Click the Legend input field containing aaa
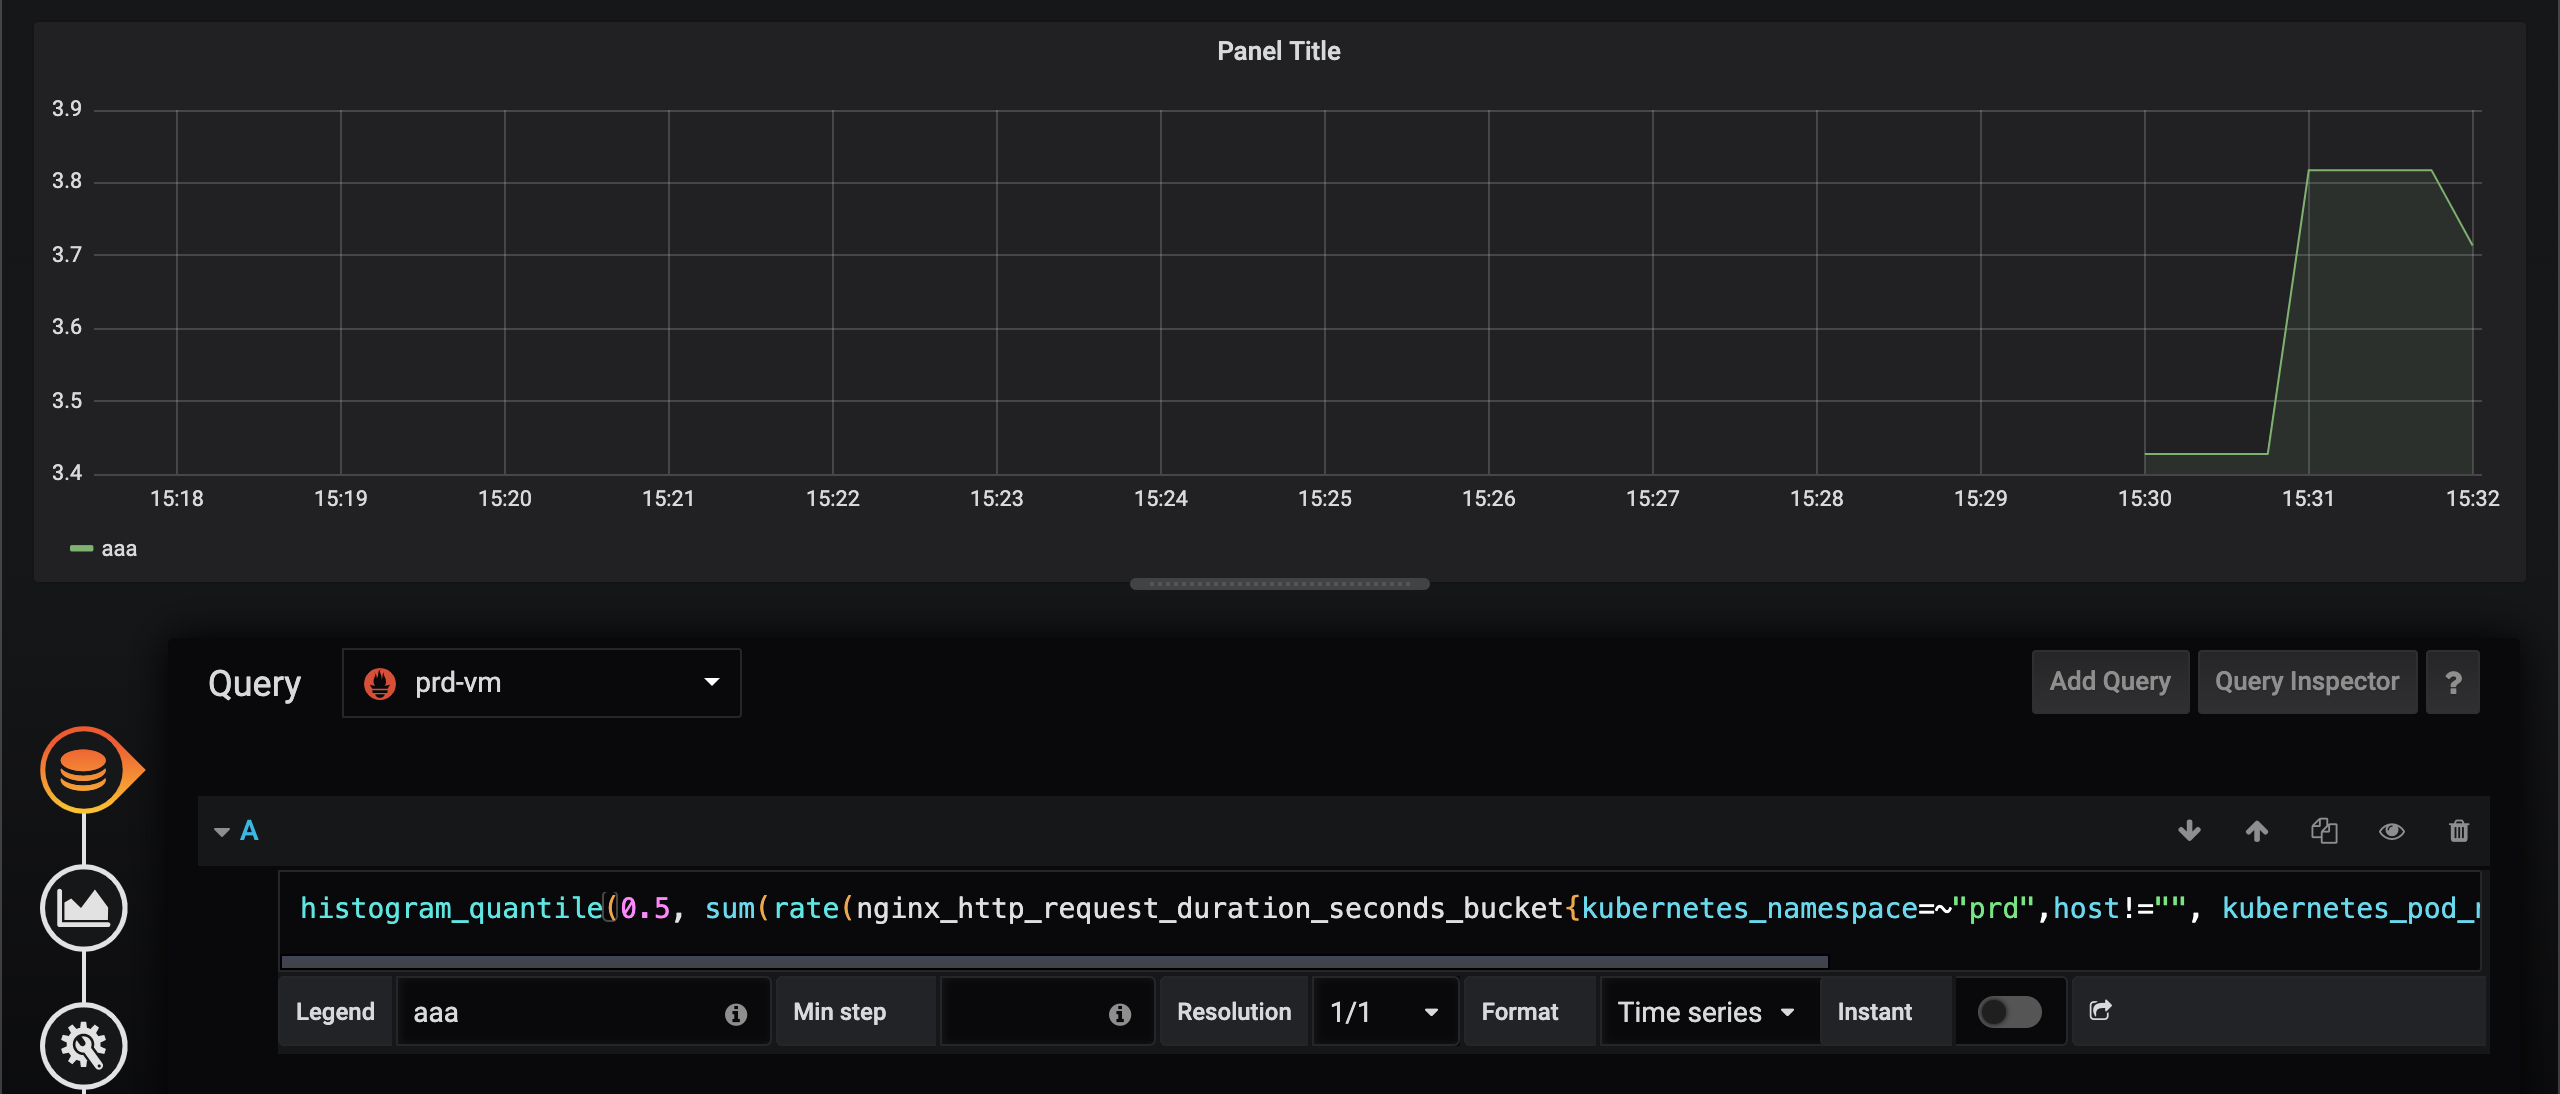Viewport: 2560px width, 1094px height. tap(583, 1012)
